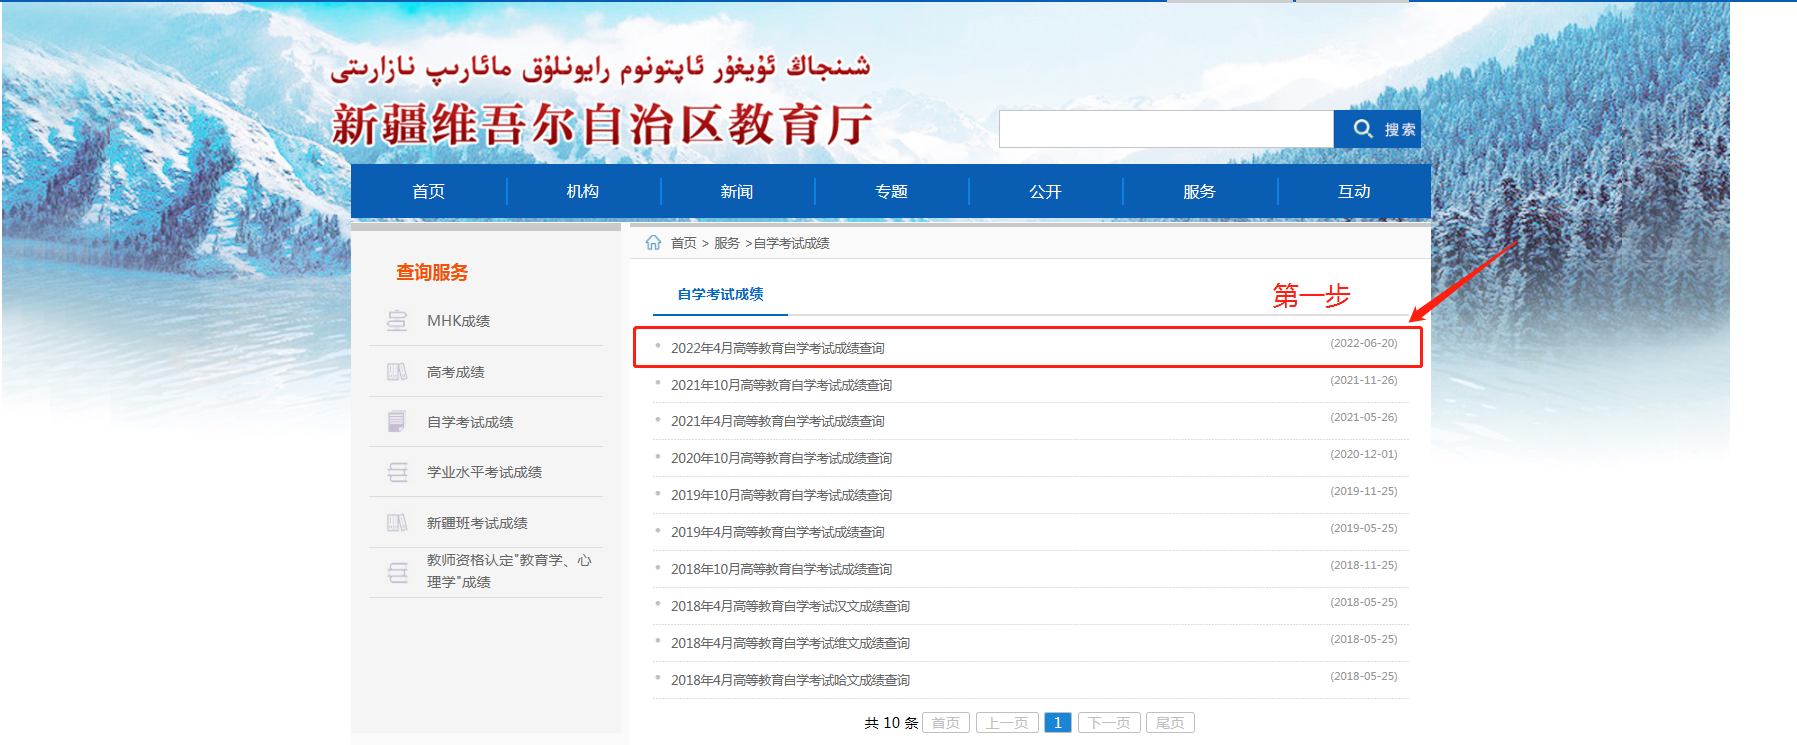Select page 1 in pagination
1797x745 pixels.
click(1057, 723)
